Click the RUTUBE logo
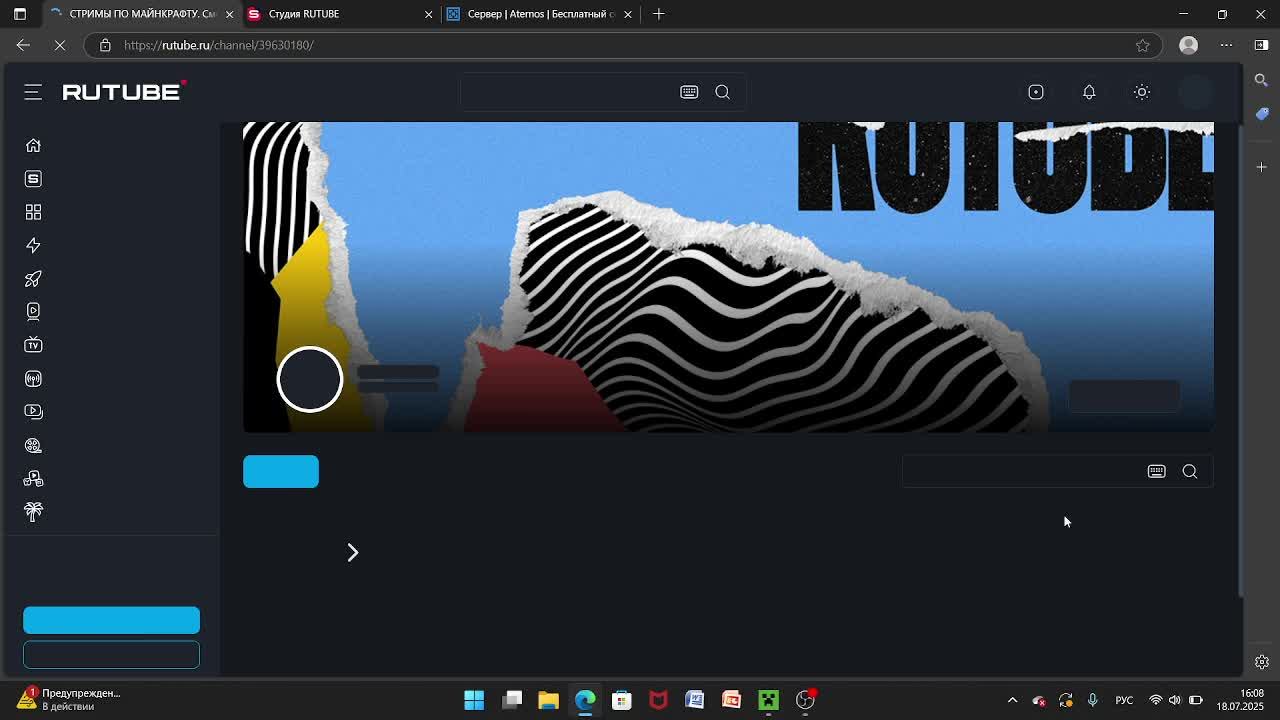 pos(124,92)
